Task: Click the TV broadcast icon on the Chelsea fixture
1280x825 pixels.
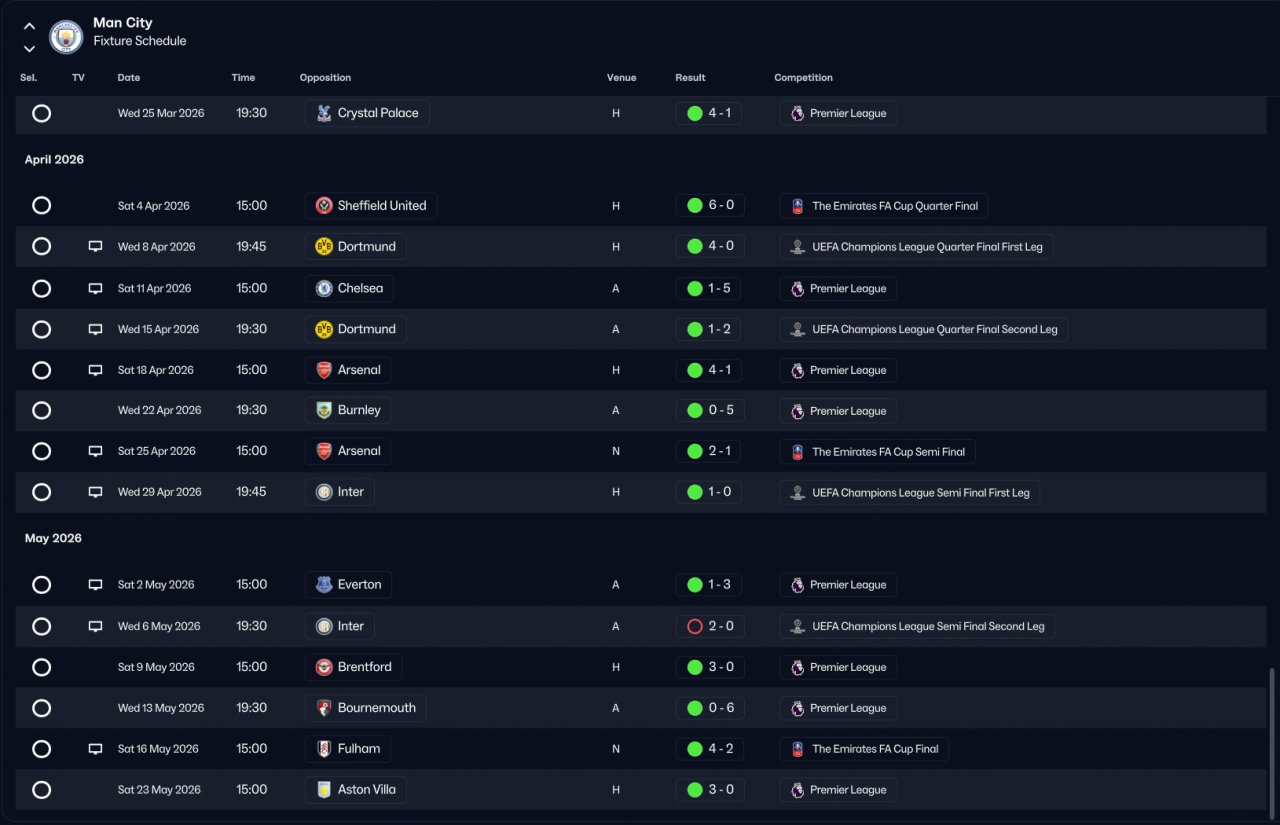Action: (x=96, y=288)
